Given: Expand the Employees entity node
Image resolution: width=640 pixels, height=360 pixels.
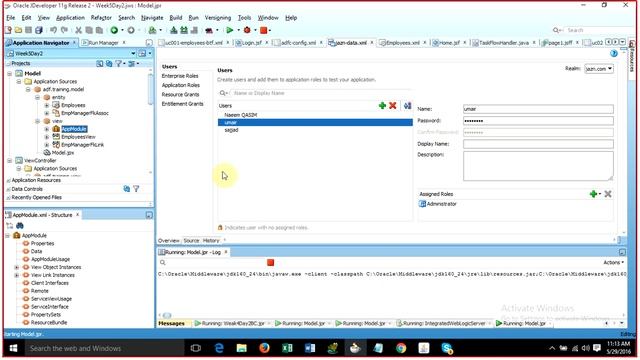Looking at the screenshot, I should pyautogui.click(x=47, y=105).
